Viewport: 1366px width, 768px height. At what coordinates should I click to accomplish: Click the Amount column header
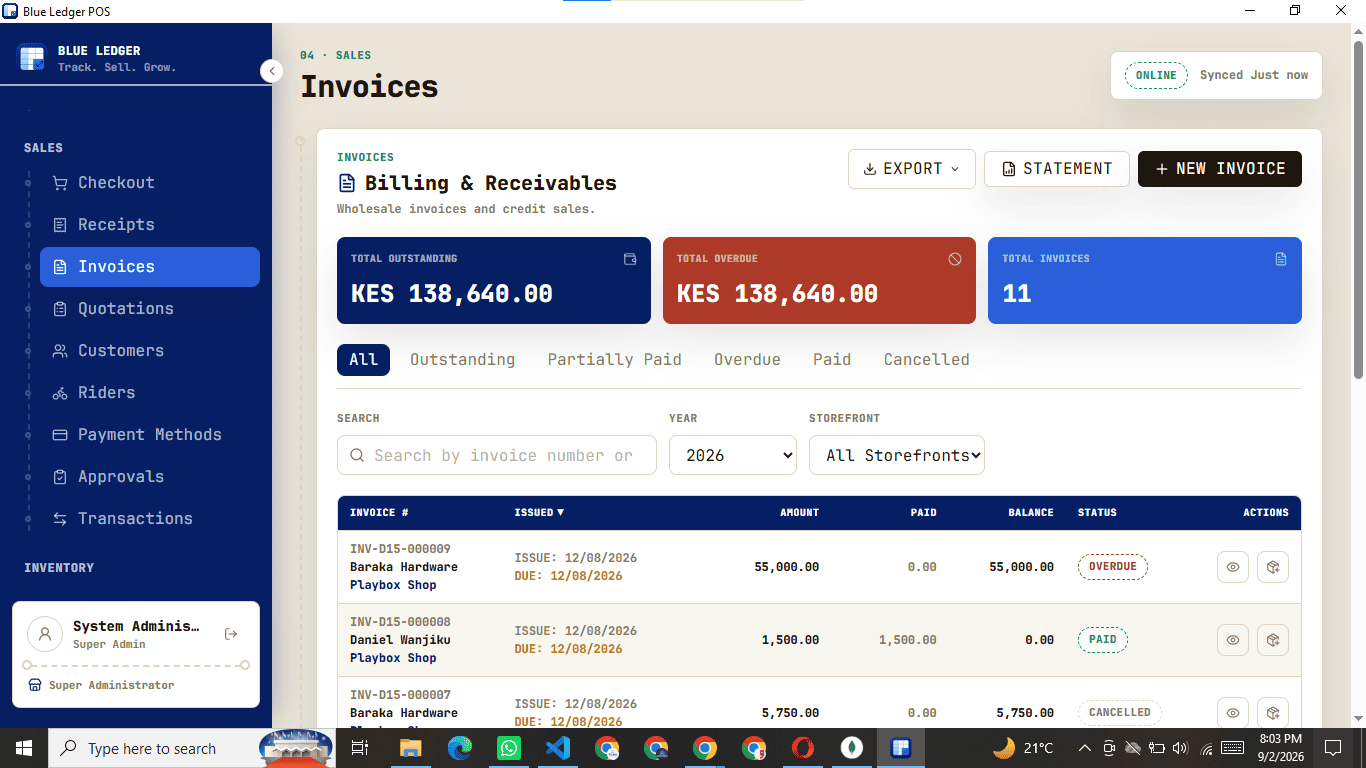(799, 512)
